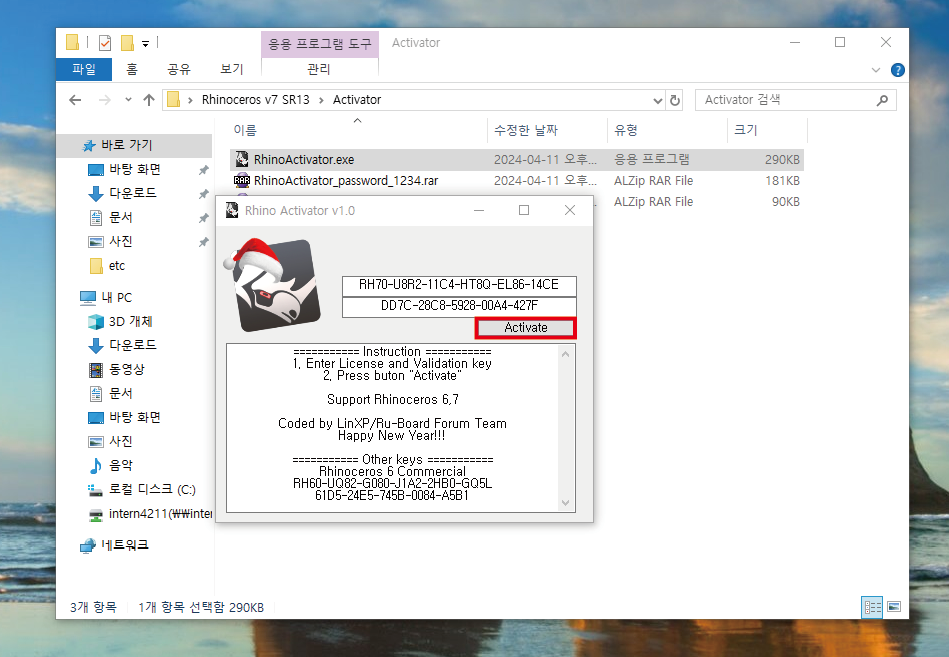Select 네트워크 in the navigation pane

tap(125, 545)
